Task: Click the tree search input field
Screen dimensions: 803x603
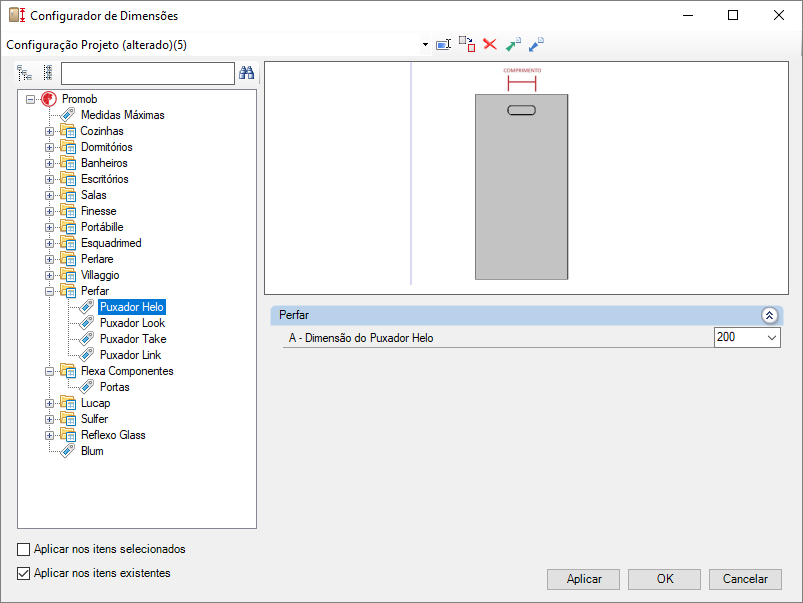Action: [x=147, y=73]
